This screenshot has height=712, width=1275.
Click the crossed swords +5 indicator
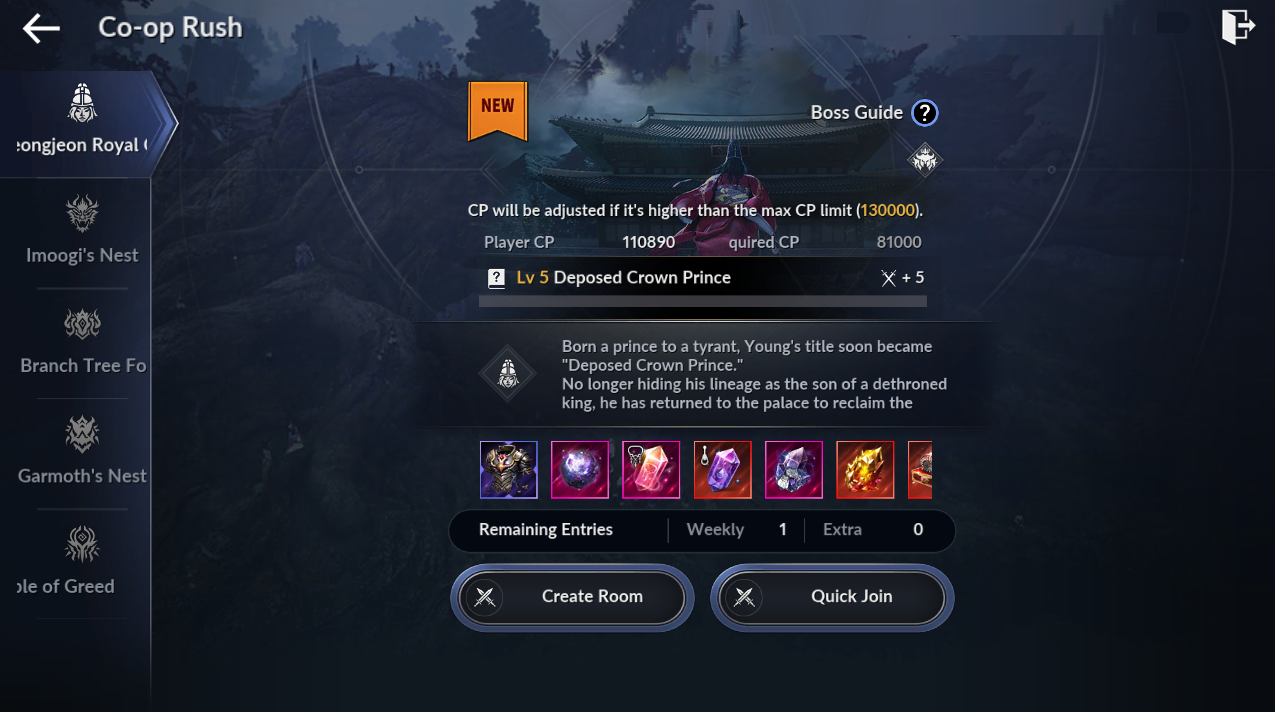pos(903,278)
